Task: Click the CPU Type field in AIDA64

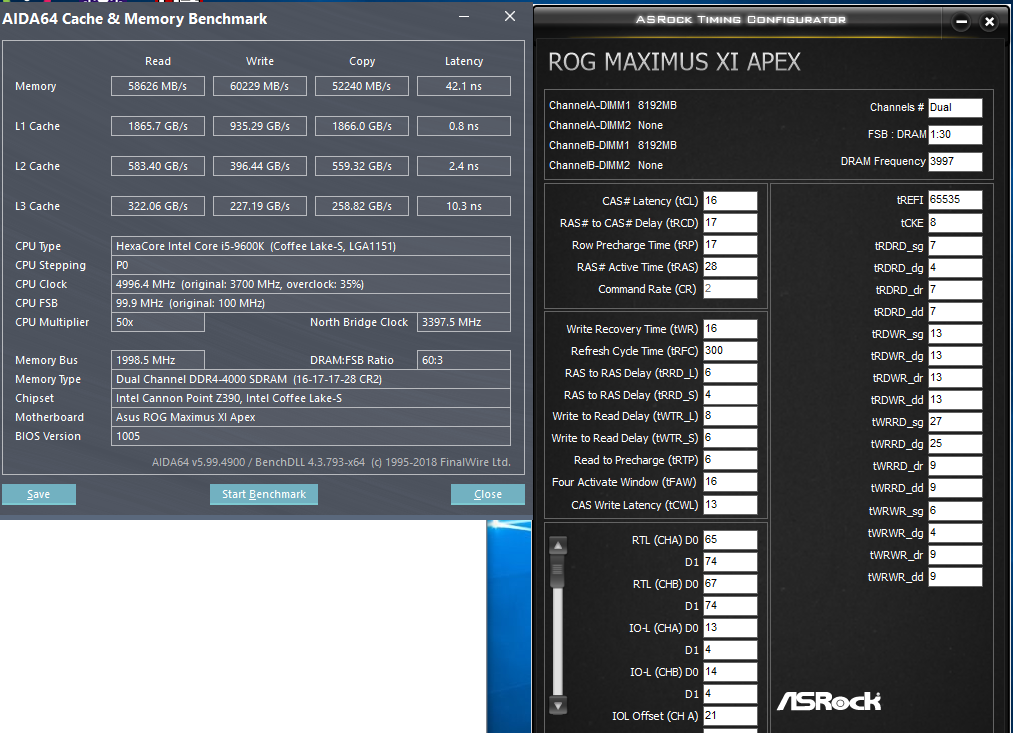Action: (x=311, y=246)
